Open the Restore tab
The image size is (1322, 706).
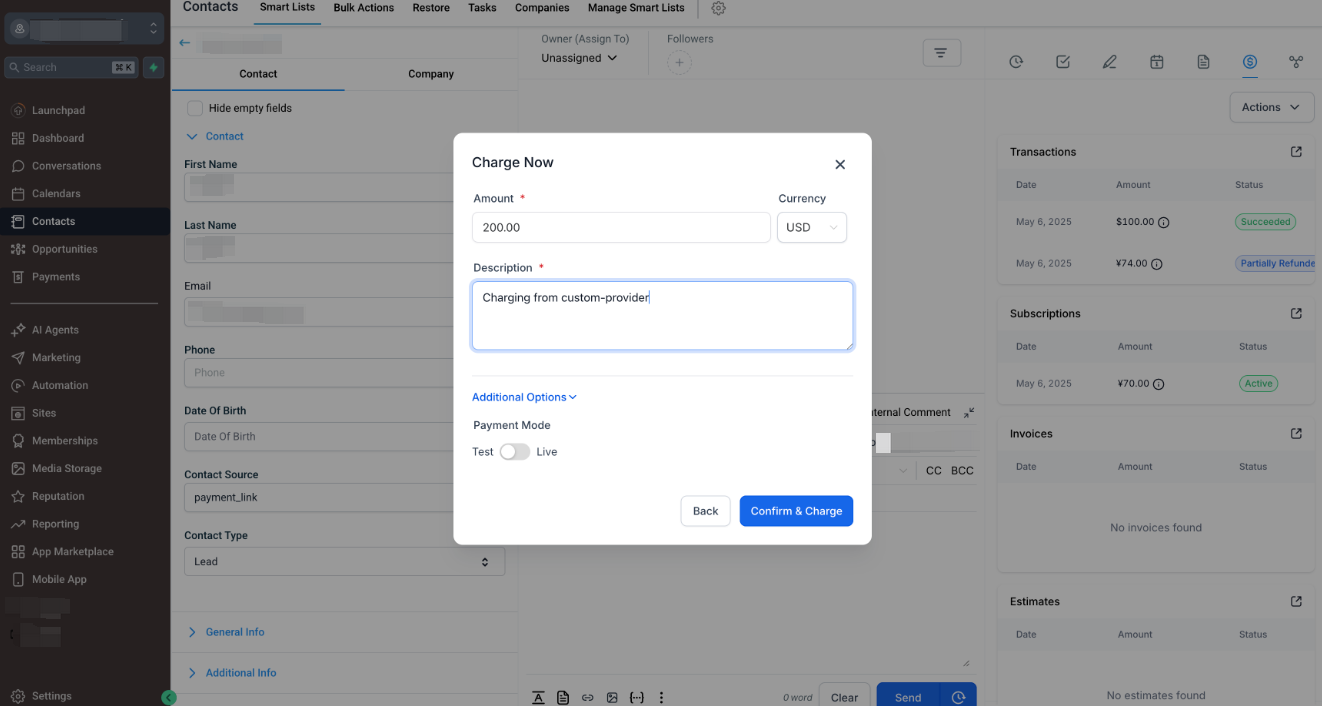pos(431,8)
